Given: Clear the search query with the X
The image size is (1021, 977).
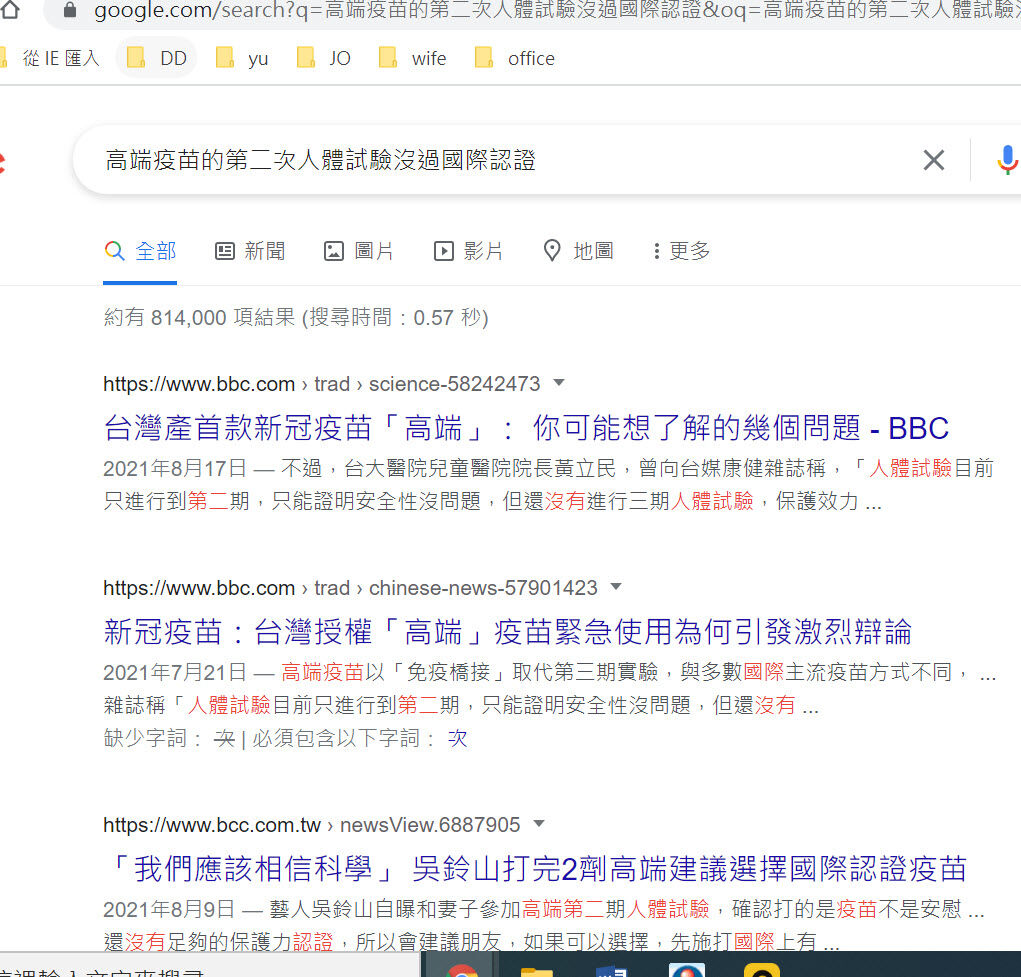Looking at the screenshot, I should pos(934,160).
